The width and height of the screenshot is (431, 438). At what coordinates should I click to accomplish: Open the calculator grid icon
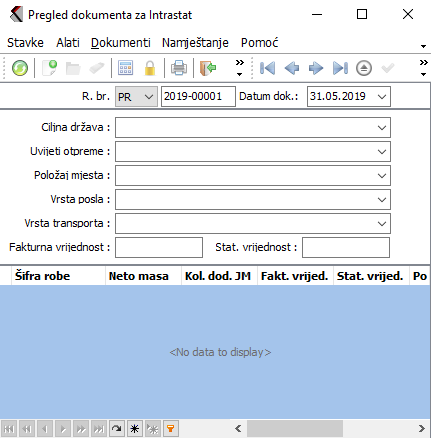click(x=126, y=68)
